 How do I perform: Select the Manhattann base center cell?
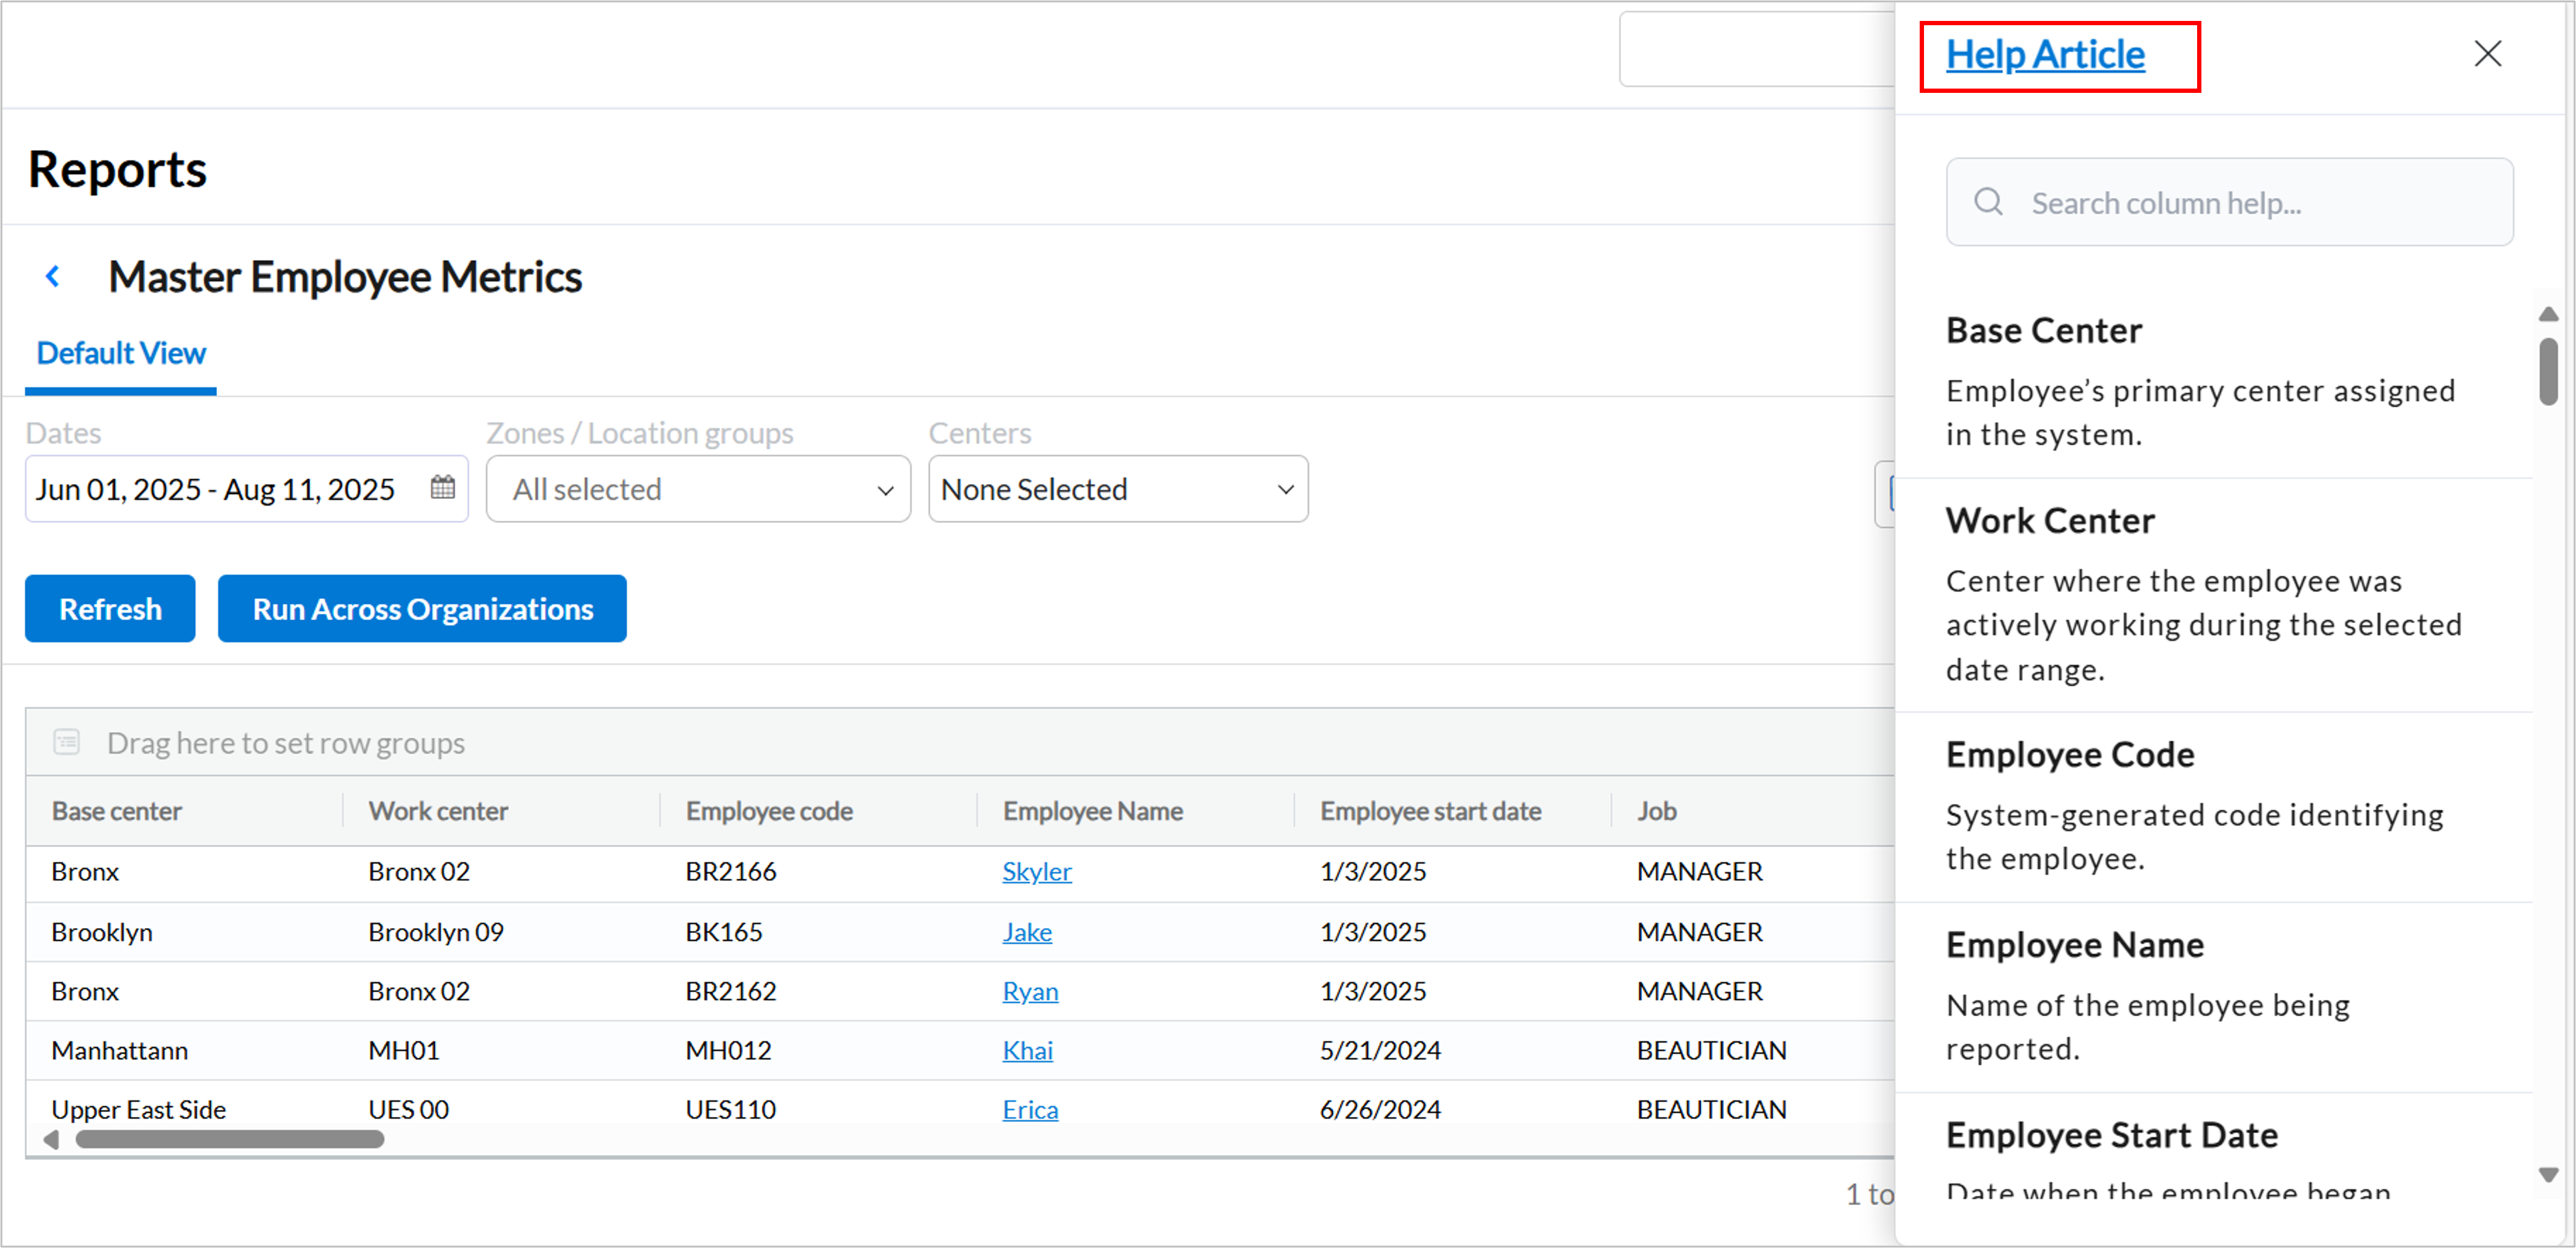pos(119,1050)
